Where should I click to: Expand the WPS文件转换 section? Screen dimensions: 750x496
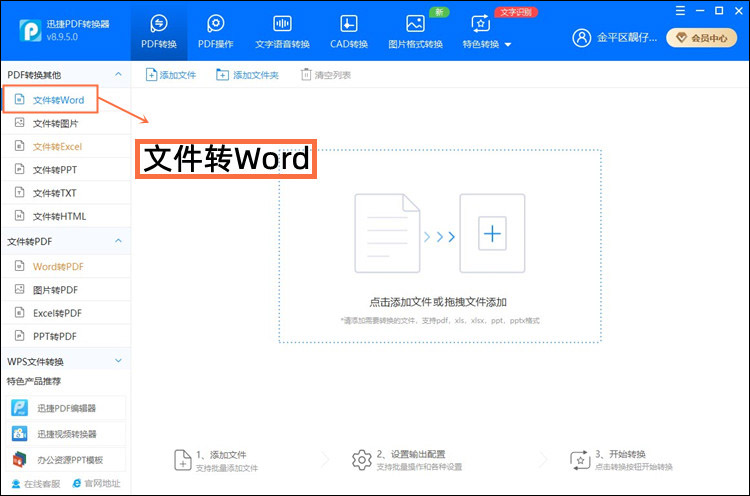pyautogui.click(x=118, y=361)
